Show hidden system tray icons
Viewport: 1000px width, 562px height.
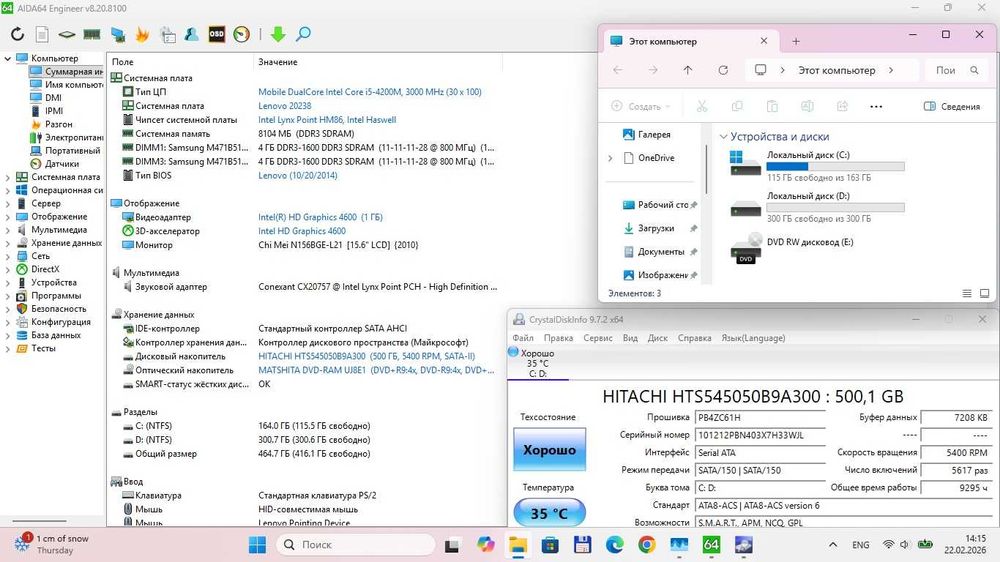coord(833,545)
